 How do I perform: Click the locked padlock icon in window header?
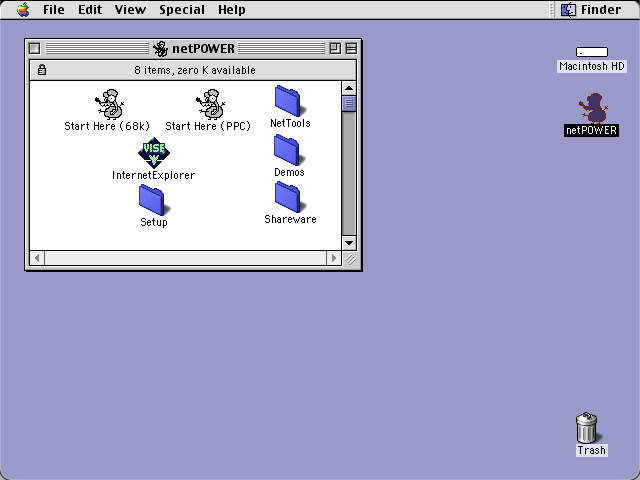(42, 70)
